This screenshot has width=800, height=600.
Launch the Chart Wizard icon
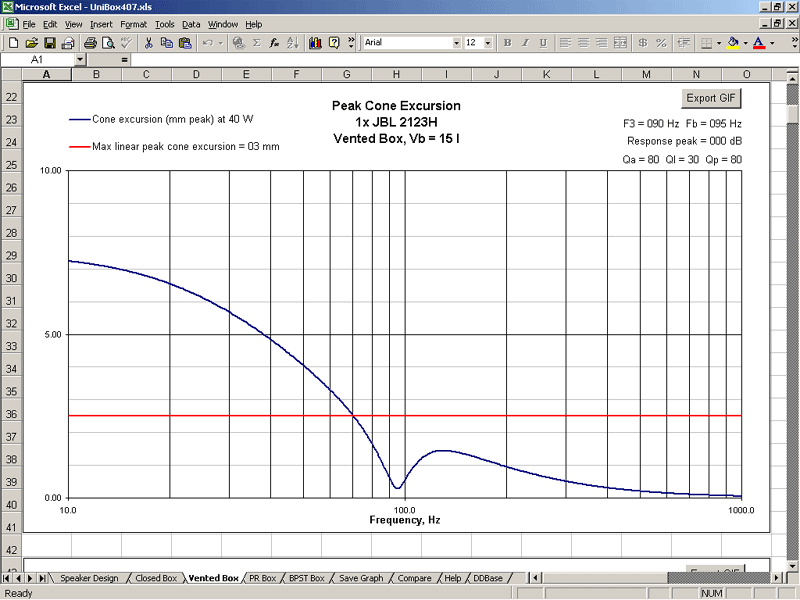click(x=315, y=43)
